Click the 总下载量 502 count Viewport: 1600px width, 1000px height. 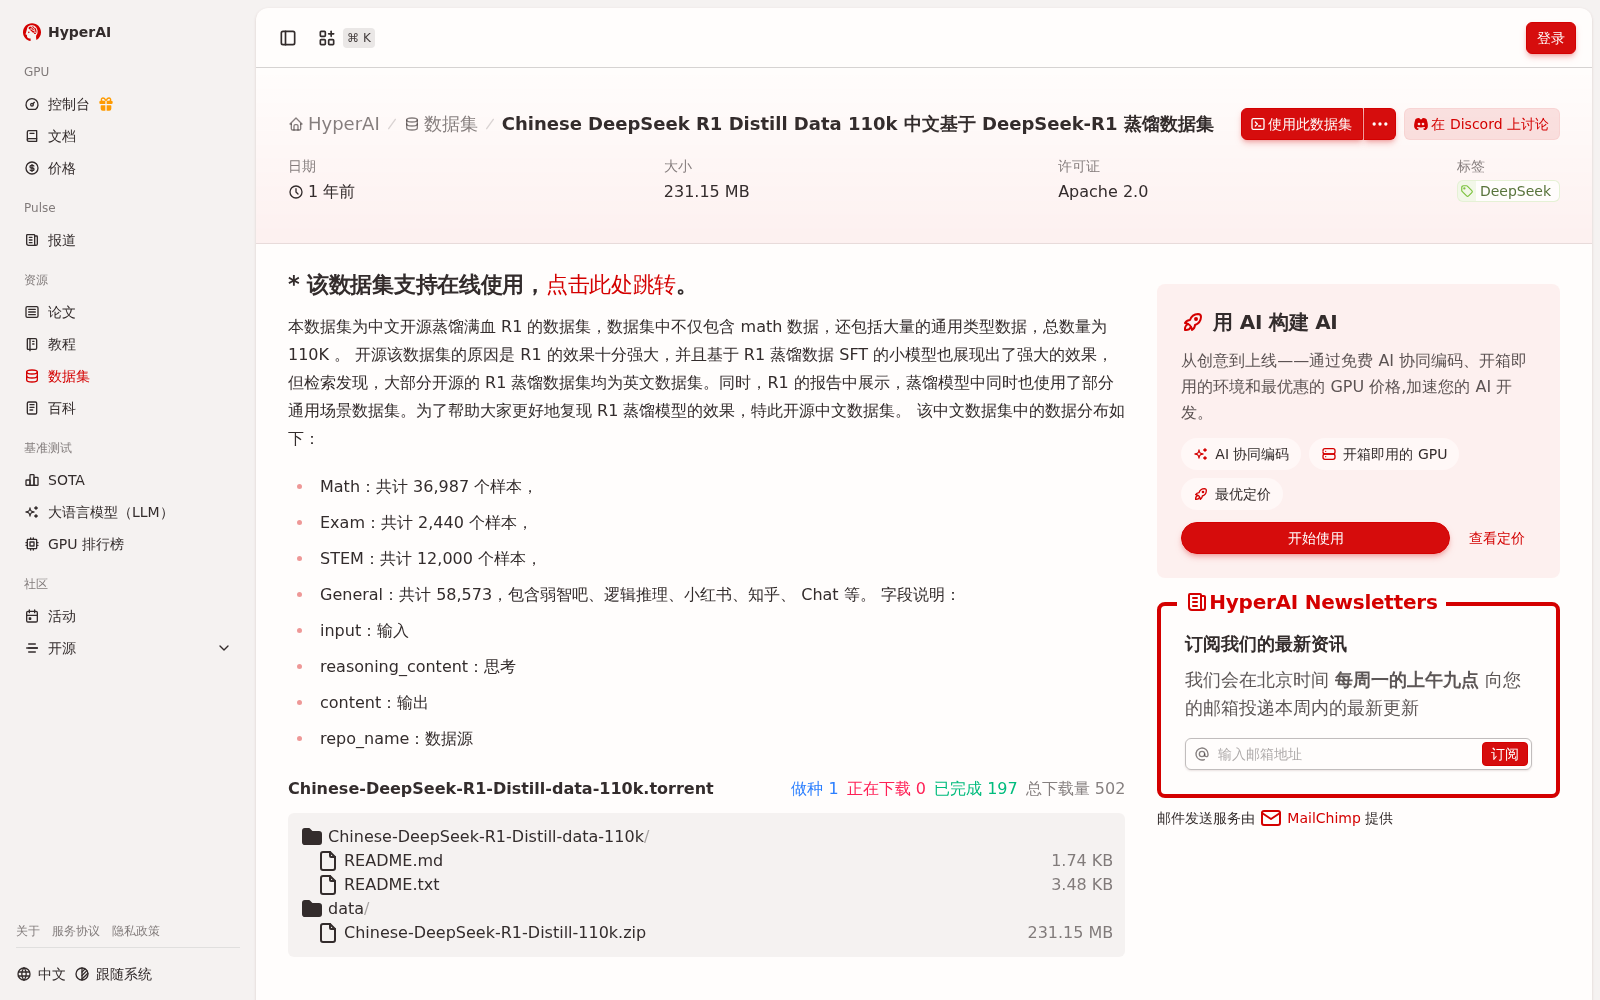click(1075, 788)
